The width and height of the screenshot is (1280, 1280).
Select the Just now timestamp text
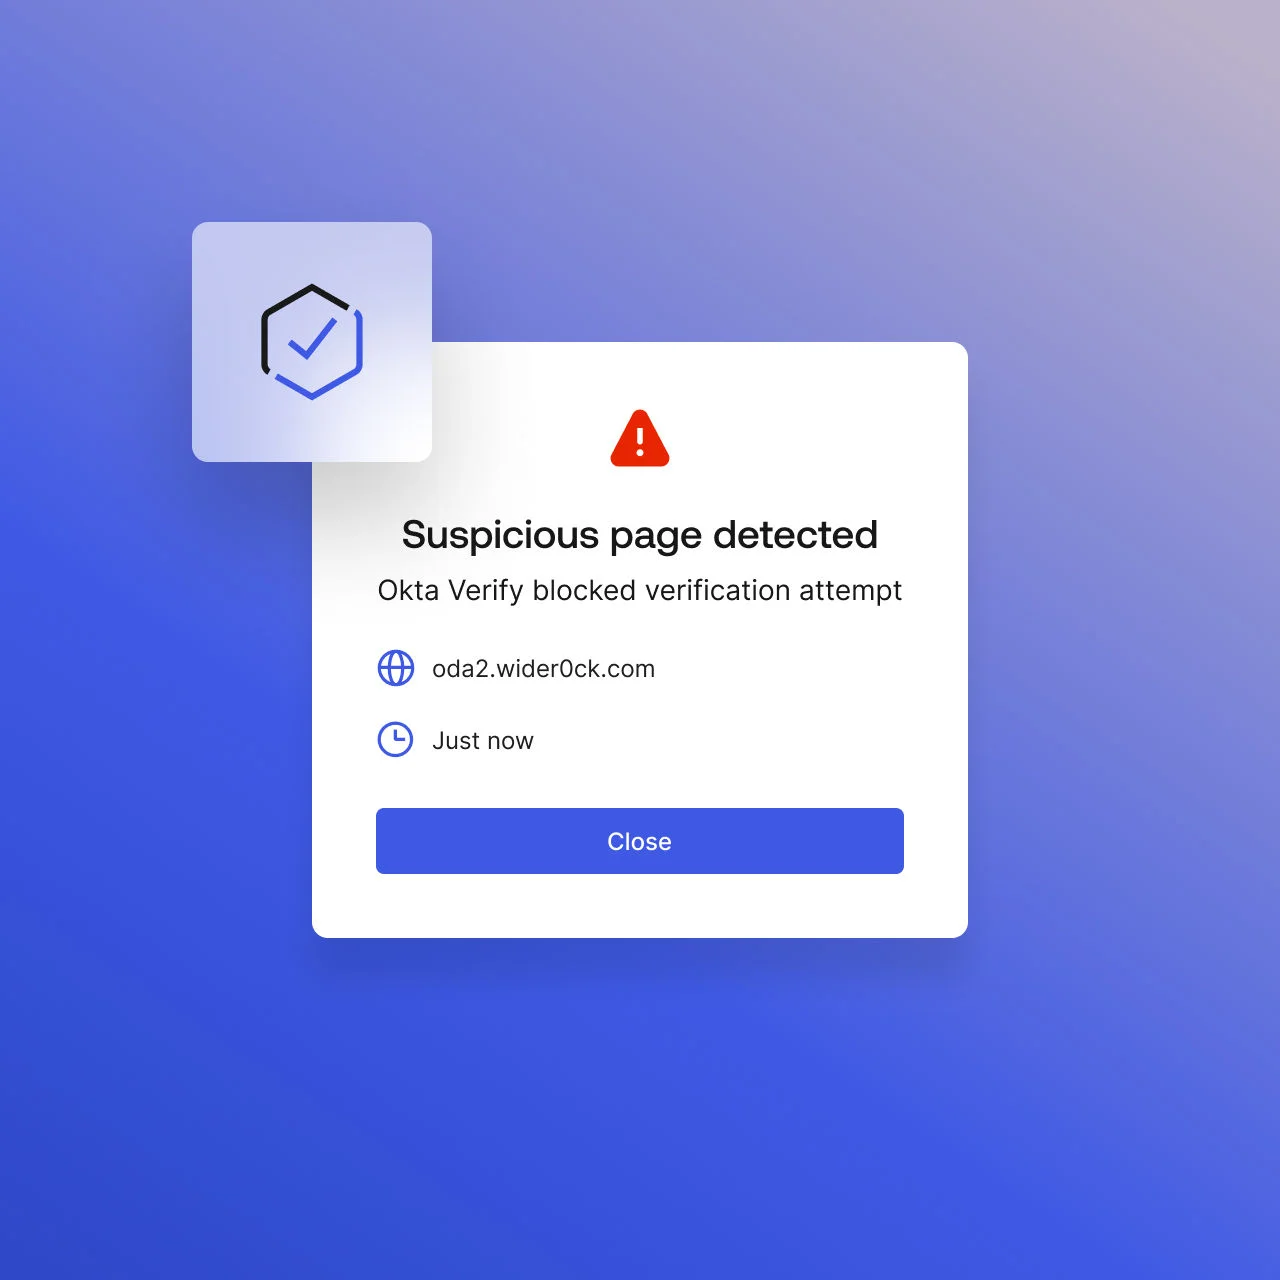point(483,741)
